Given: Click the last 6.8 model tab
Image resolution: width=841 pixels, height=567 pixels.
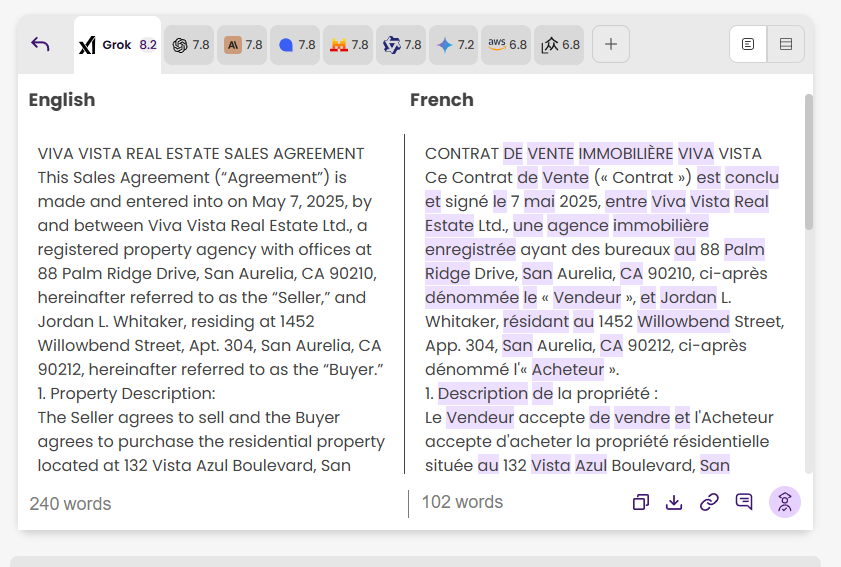Looking at the screenshot, I should [560, 45].
